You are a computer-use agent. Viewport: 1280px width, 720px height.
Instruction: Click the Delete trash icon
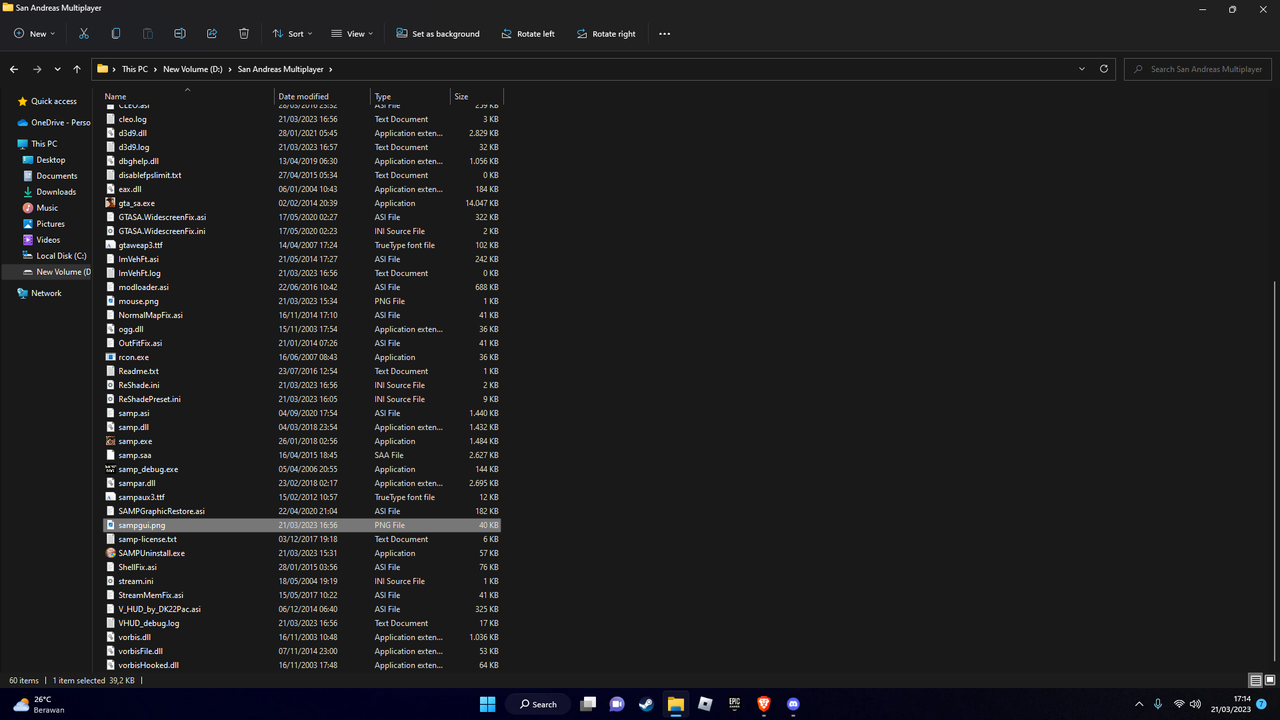pos(244,33)
